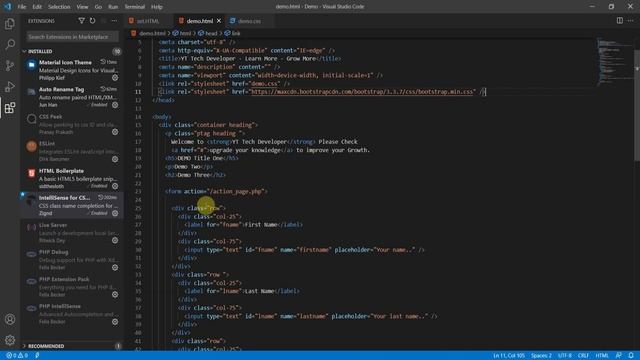Open the File menu
The width and height of the screenshot is (640, 360).
click(x=22, y=7)
